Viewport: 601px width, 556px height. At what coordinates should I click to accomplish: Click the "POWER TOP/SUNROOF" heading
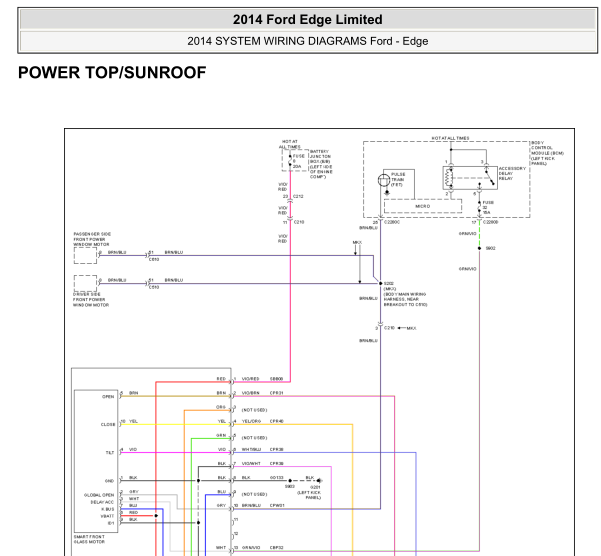click(112, 72)
